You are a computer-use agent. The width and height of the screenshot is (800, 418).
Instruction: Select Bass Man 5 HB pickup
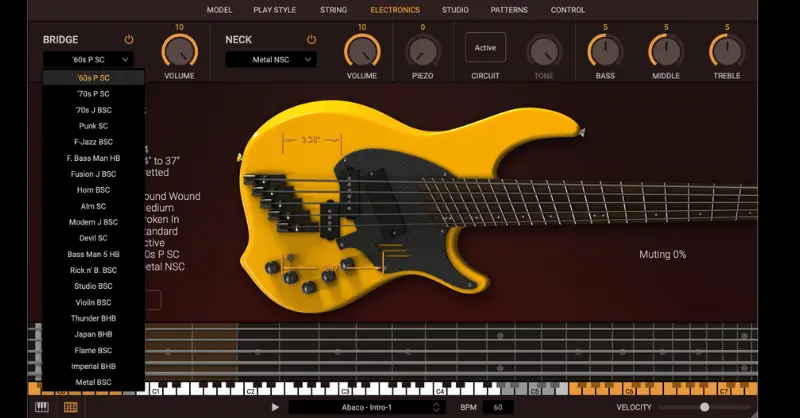click(x=93, y=254)
